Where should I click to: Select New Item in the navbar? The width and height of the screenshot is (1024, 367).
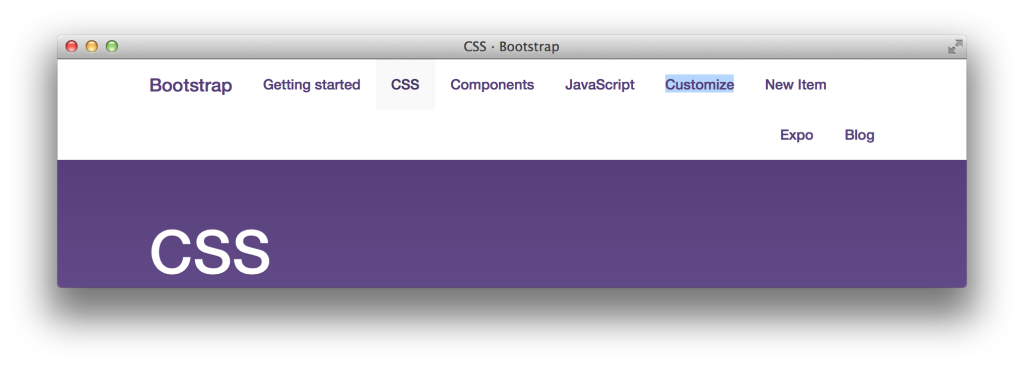[x=795, y=85]
